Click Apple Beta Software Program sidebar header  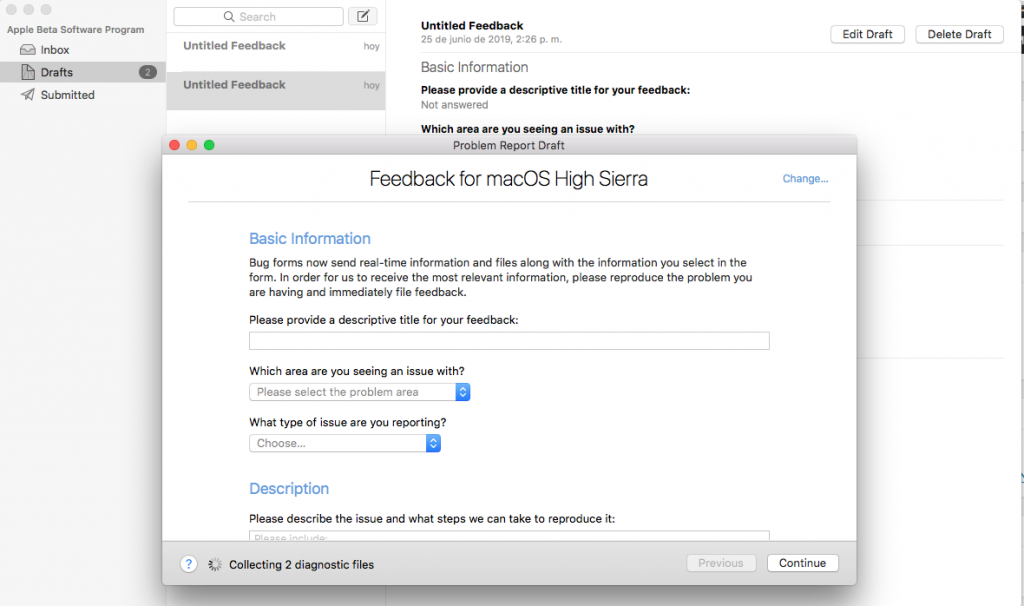click(76, 29)
